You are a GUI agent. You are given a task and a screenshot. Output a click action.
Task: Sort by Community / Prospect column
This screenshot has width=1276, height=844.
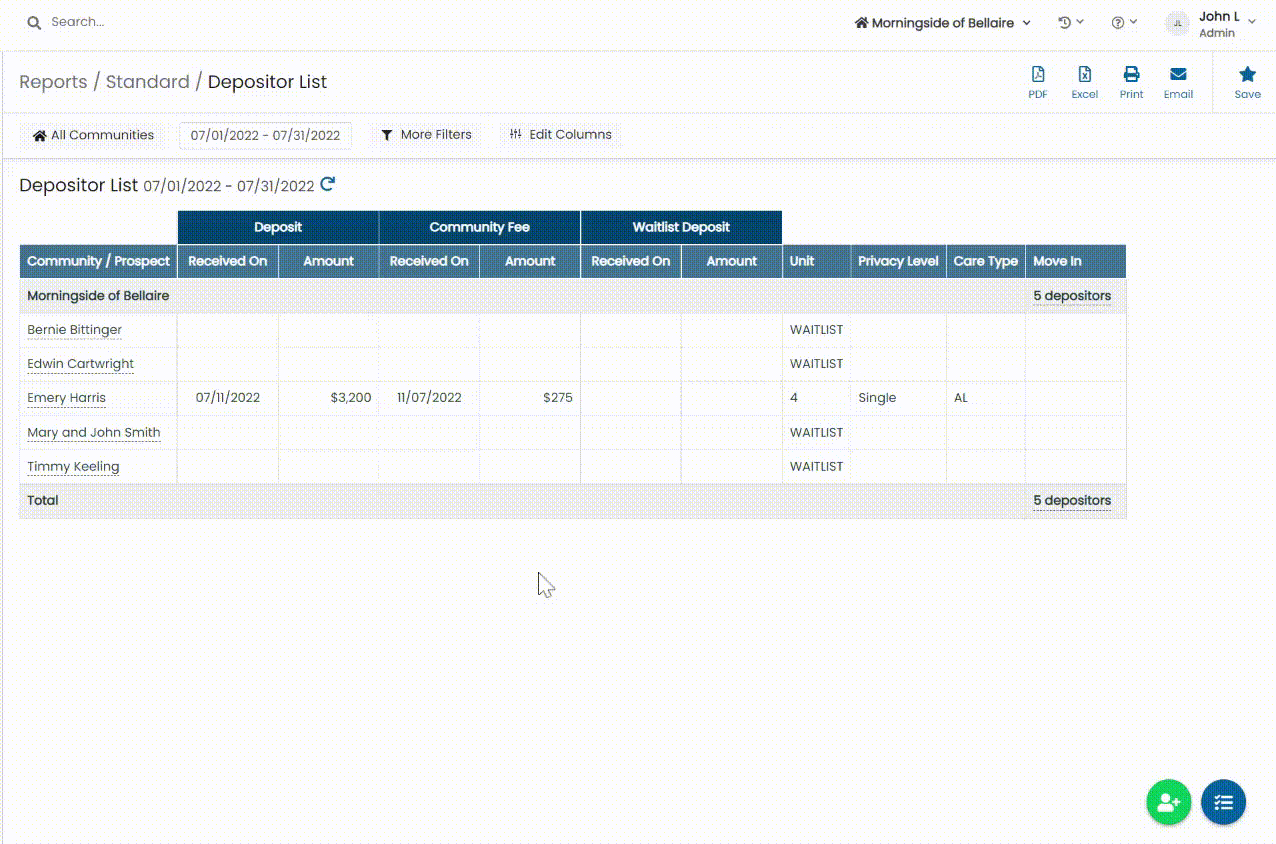tap(98, 261)
